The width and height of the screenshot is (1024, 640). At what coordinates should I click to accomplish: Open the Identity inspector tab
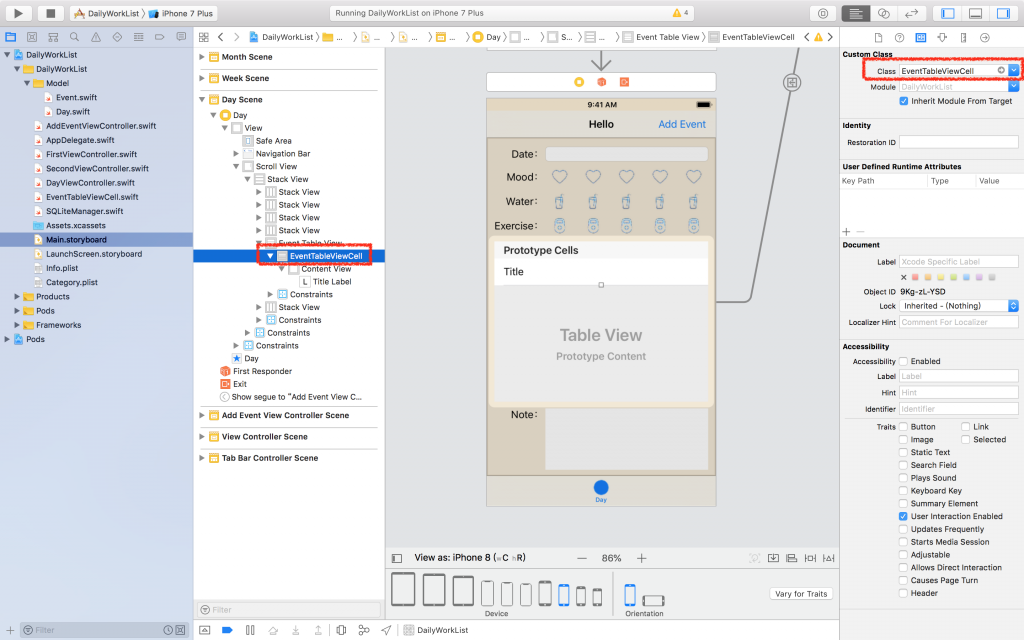[921, 38]
